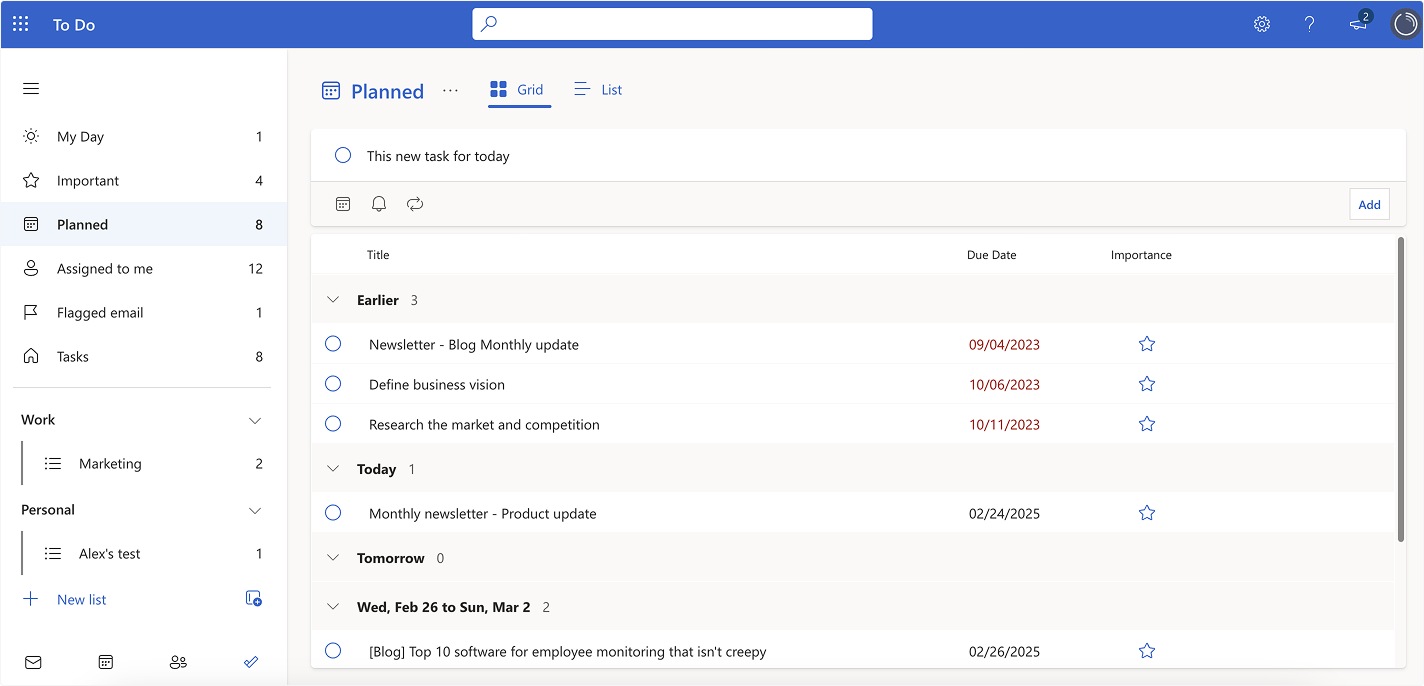Open the Calendar icon in the footer
Image resolution: width=1424 pixels, height=686 pixels.
point(105,662)
